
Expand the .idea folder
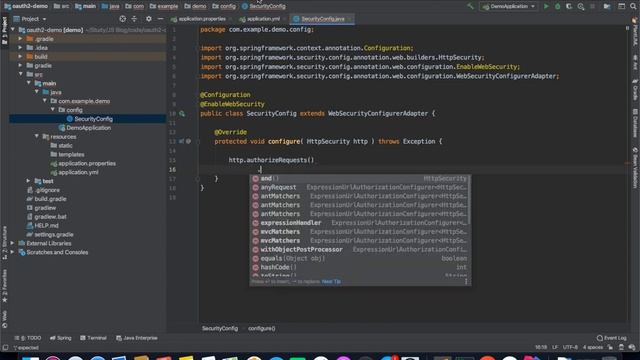(20, 48)
